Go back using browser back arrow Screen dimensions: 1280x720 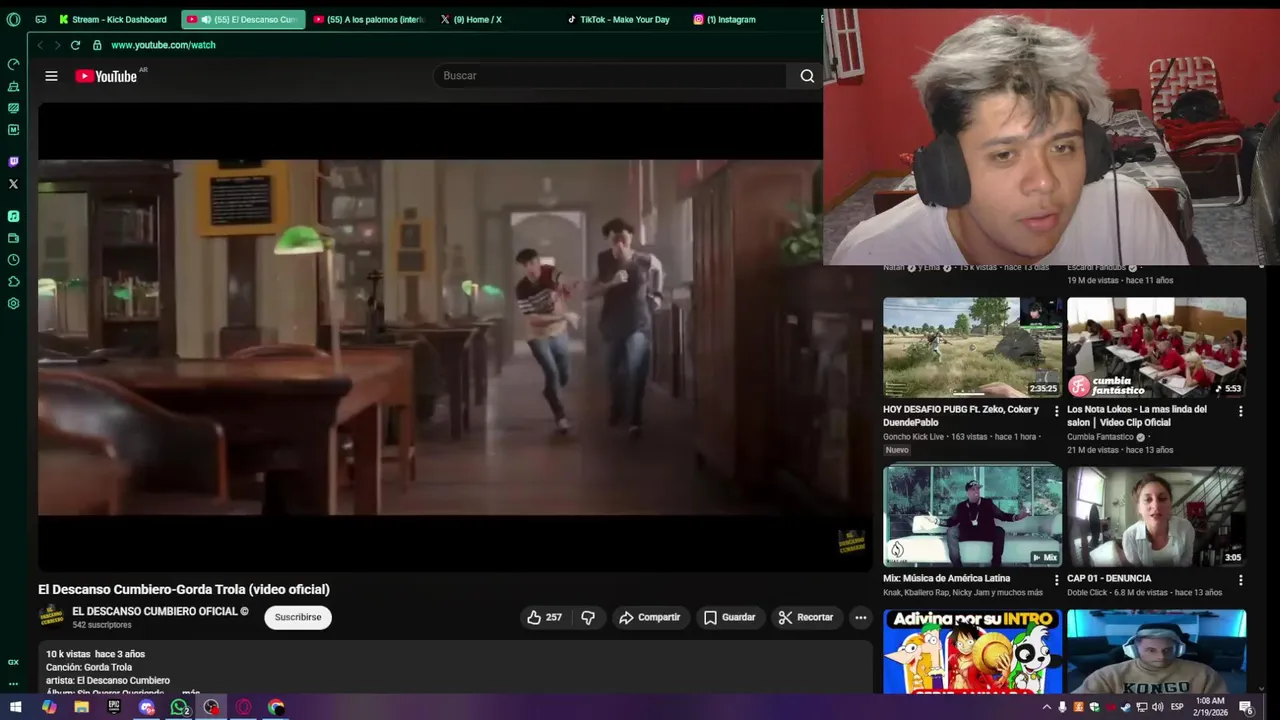point(40,45)
